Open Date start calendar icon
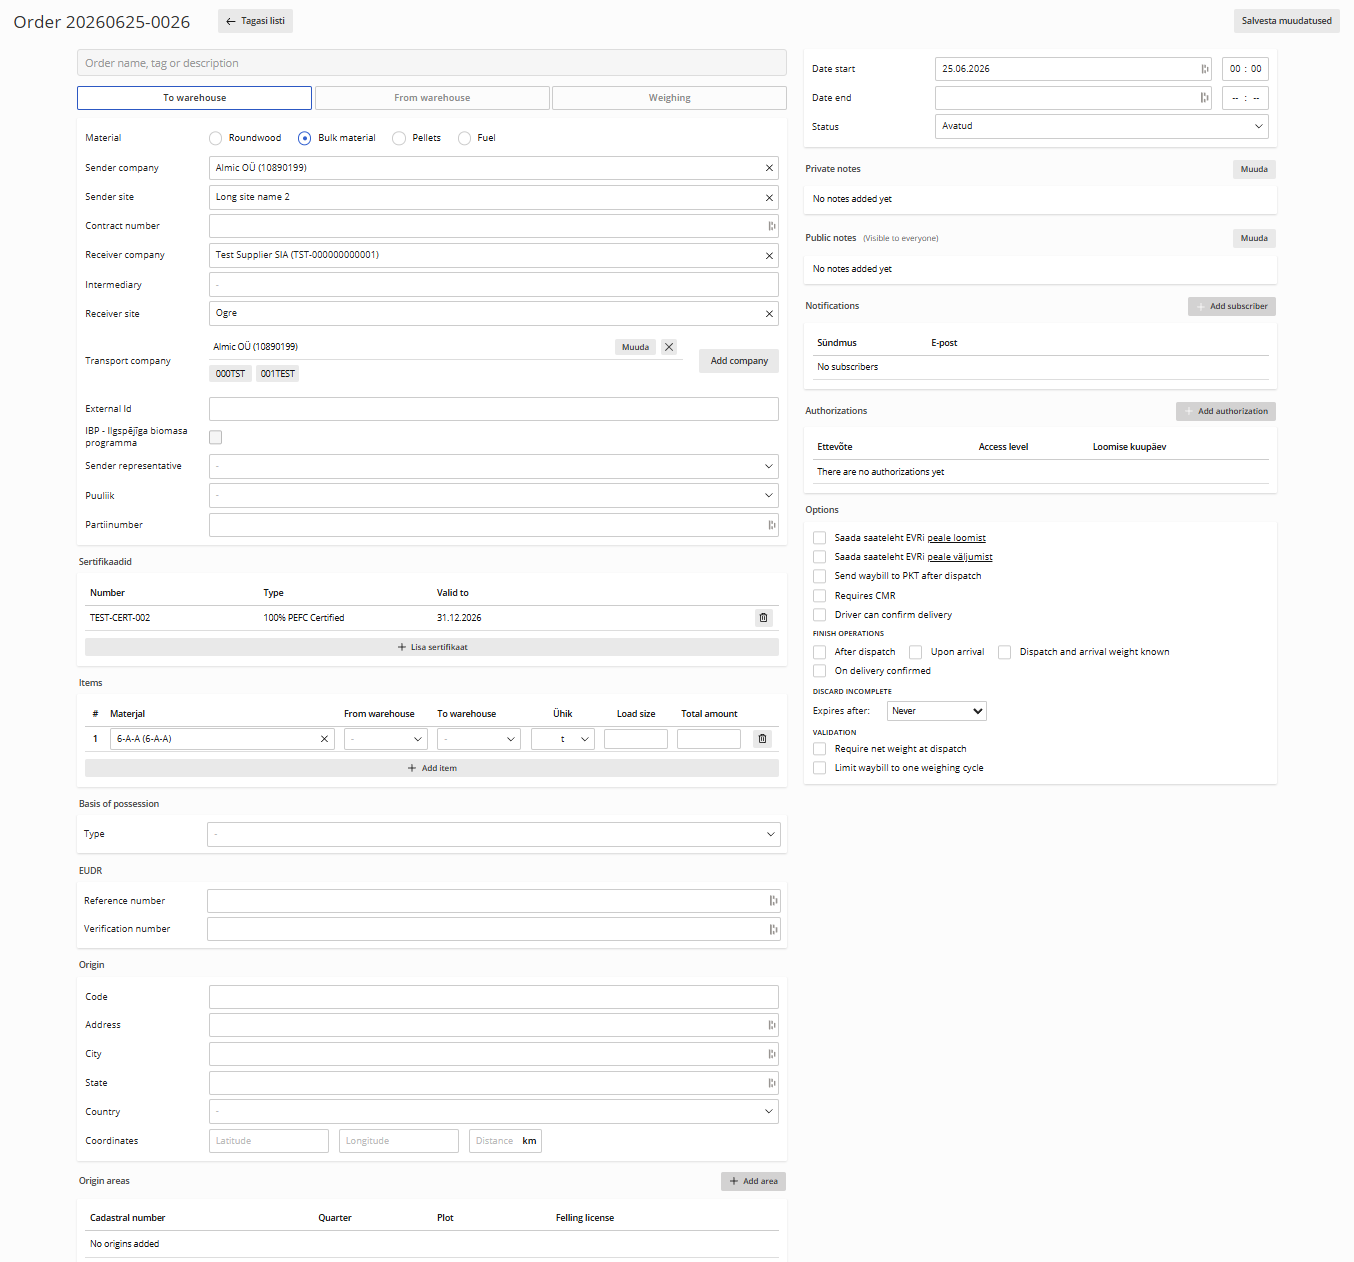 (1204, 69)
